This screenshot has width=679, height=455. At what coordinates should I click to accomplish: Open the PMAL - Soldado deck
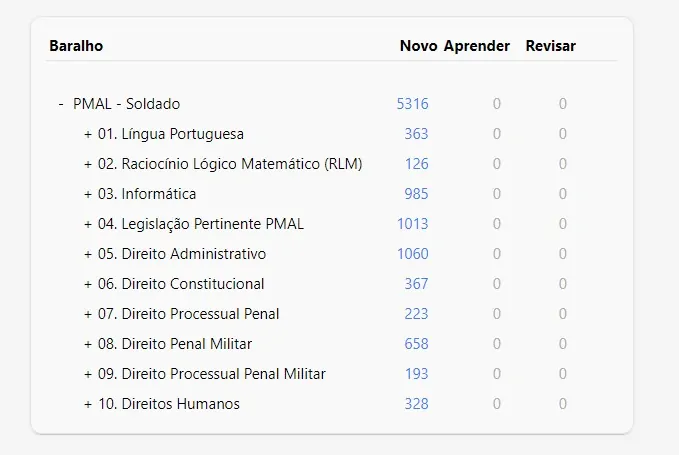pos(126,104)
